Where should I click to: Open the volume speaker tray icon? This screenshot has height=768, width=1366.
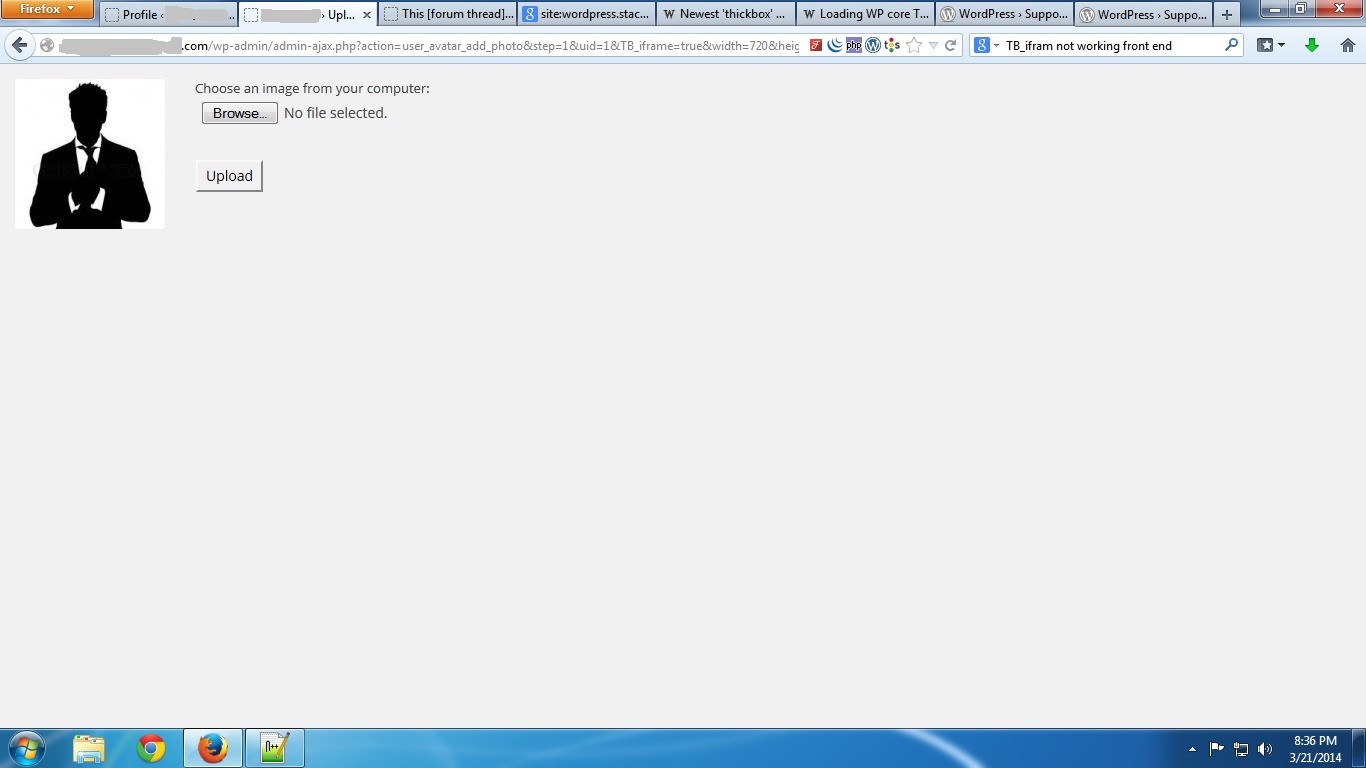pyautogui.click(x=1265, y=748)
